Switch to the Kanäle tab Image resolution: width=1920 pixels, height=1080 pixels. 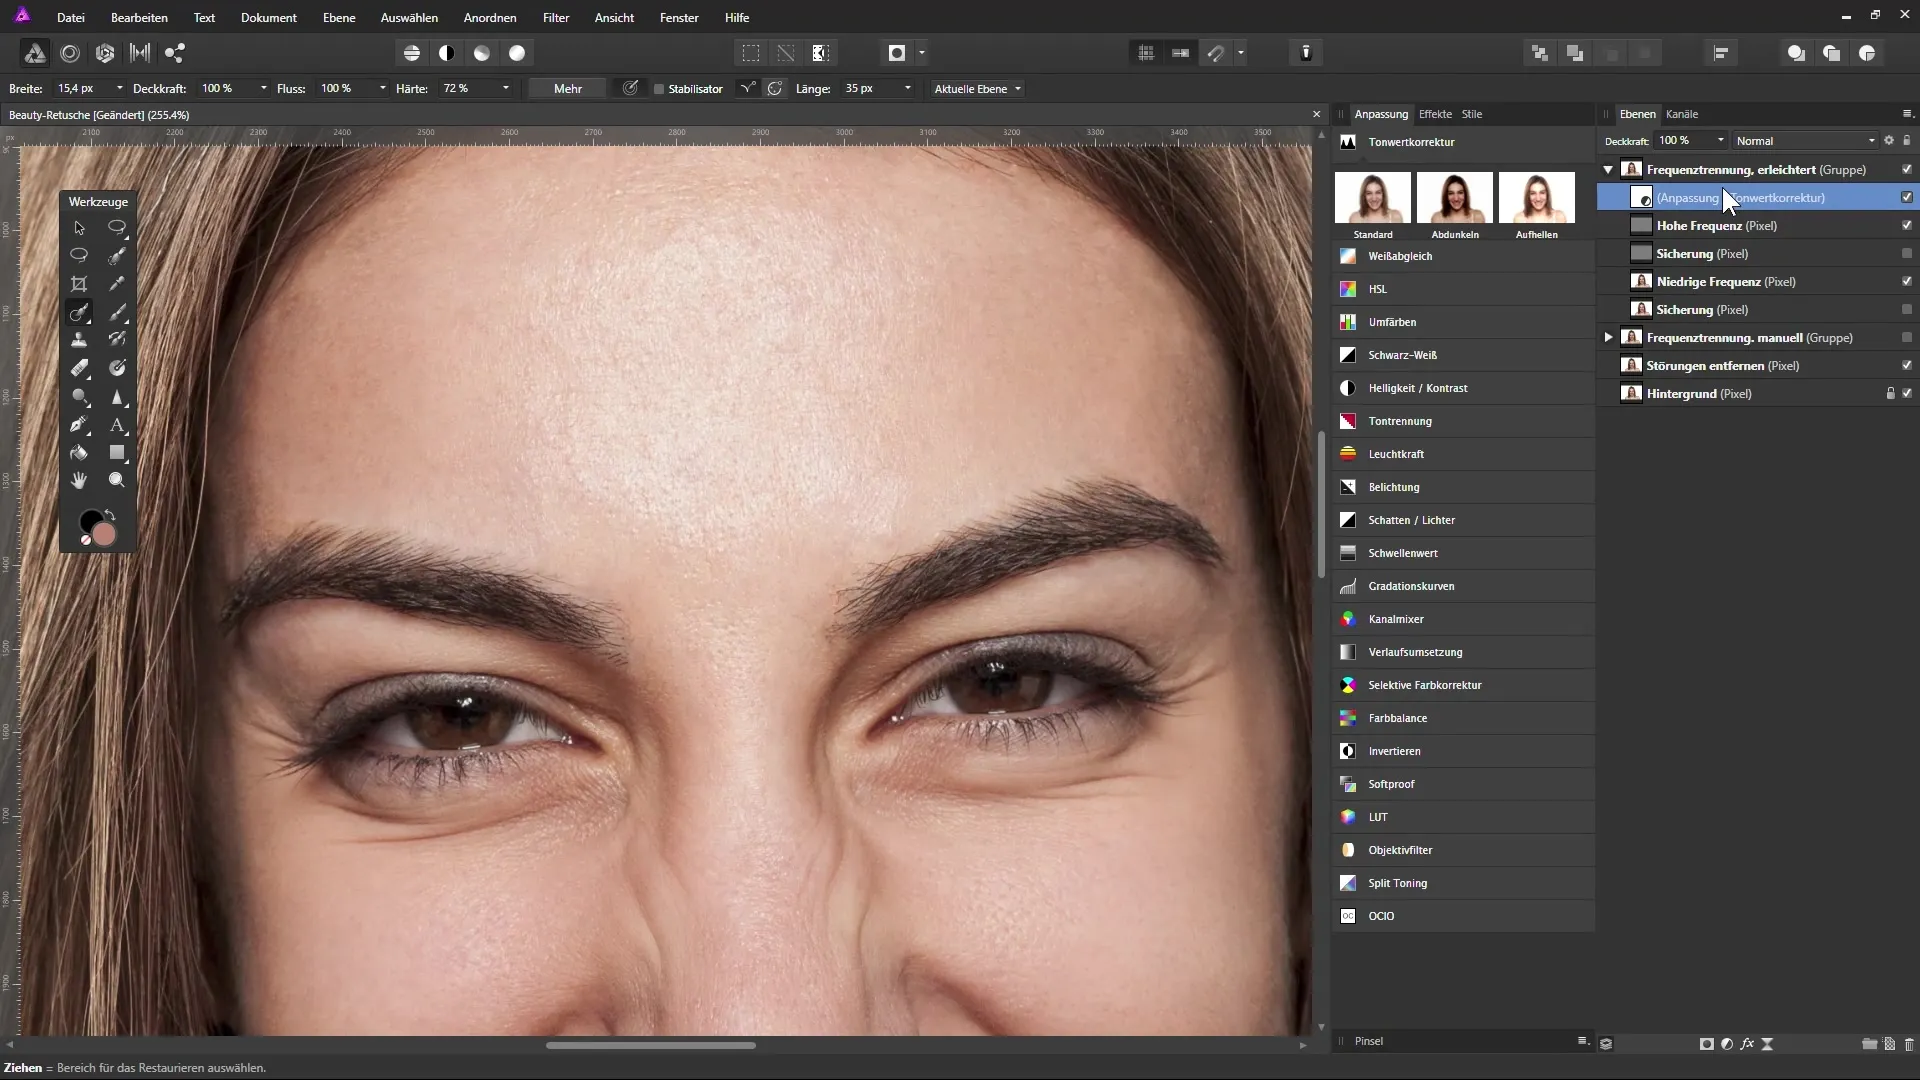coord(1682,114)
